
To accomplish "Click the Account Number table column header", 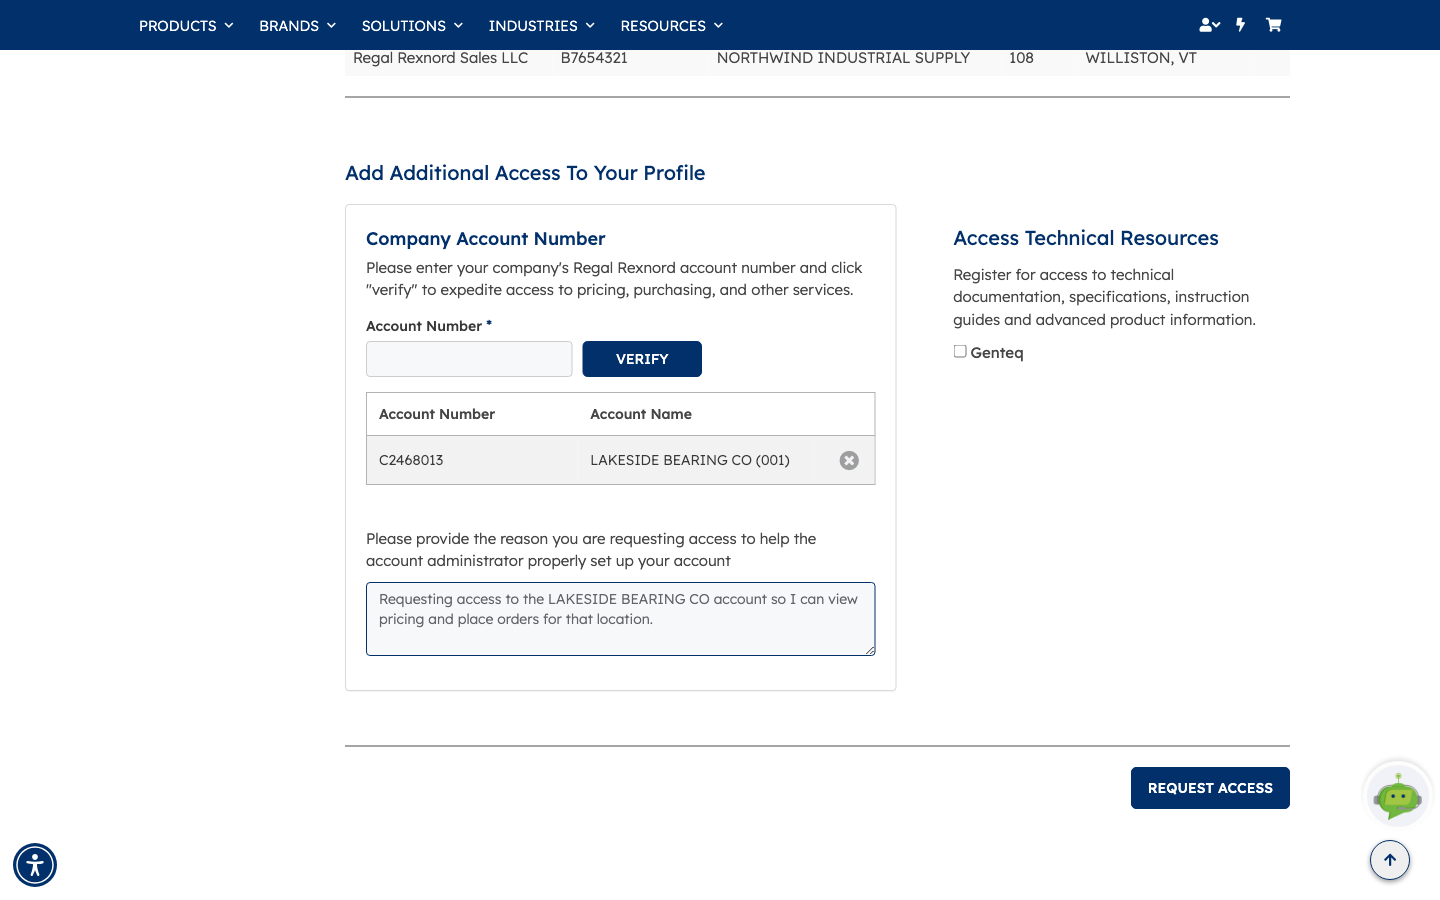I will (437, 414).
